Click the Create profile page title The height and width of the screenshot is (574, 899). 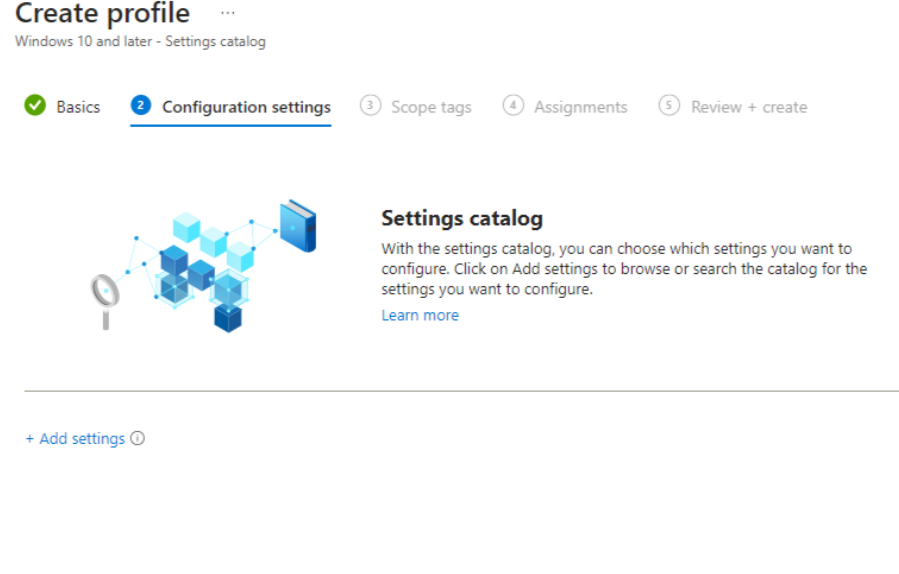click(x=102, y=14)
